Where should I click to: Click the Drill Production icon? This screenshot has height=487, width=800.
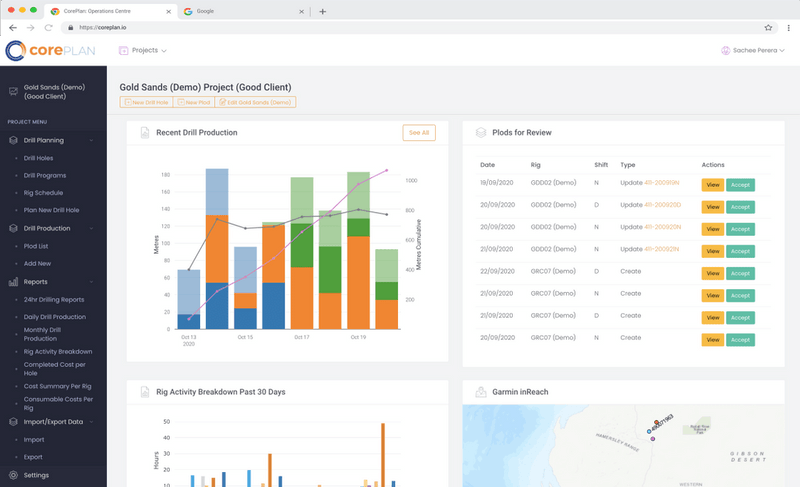tap(13, 228)
